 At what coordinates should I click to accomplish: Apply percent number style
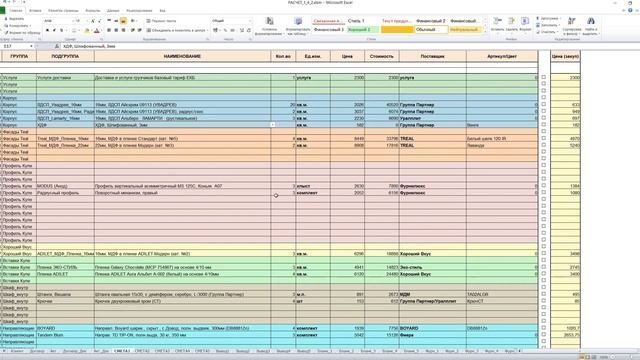[x=225, y=31]
